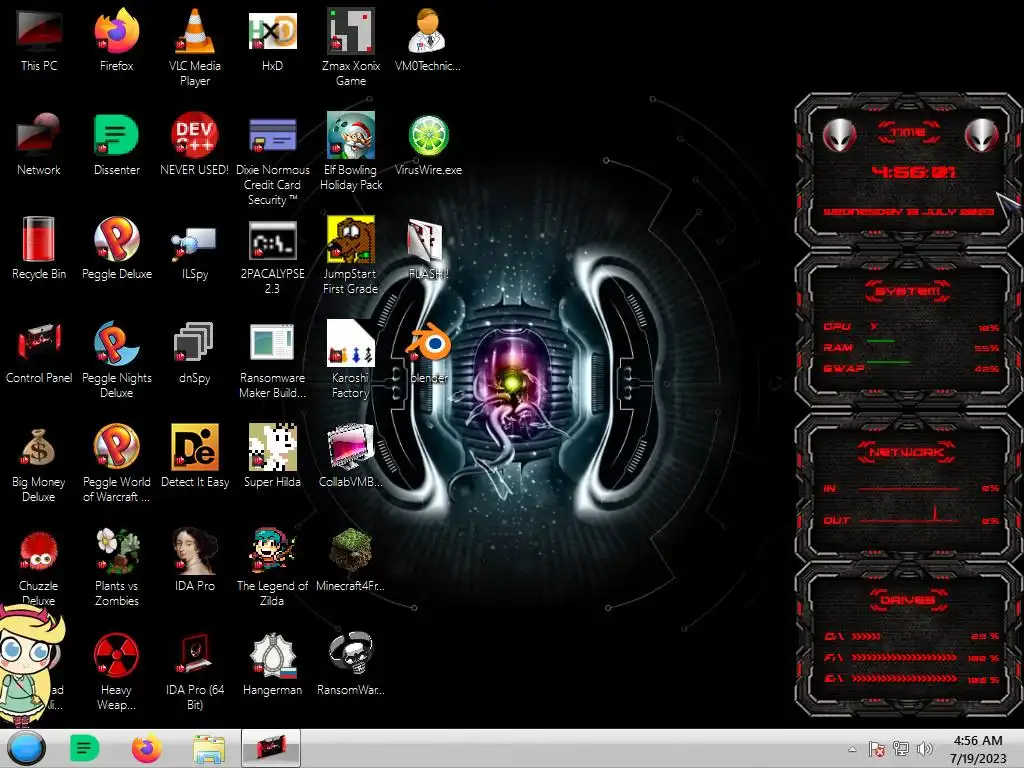Image resolution: width=1024 pixels, height=768 pixels.
Task: Select the FLASH! desktop icon
Action: [x=426, y=249]
